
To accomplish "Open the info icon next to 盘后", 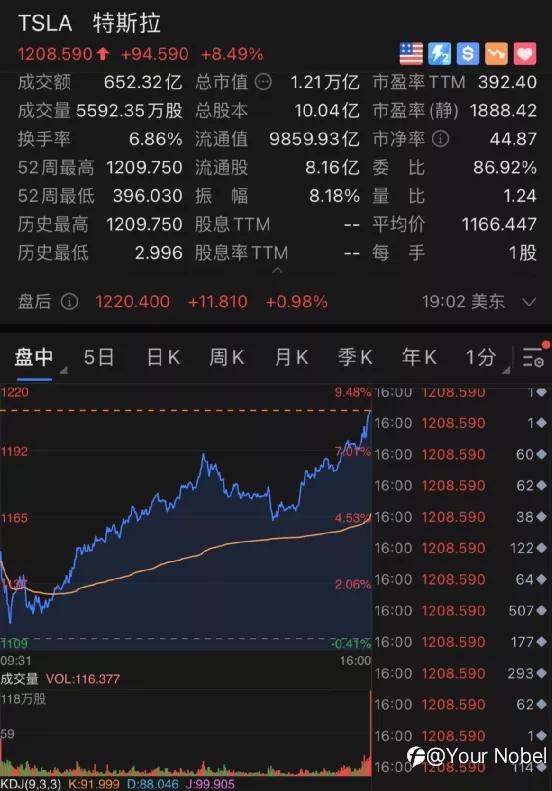I will click(x=70, y=302).
